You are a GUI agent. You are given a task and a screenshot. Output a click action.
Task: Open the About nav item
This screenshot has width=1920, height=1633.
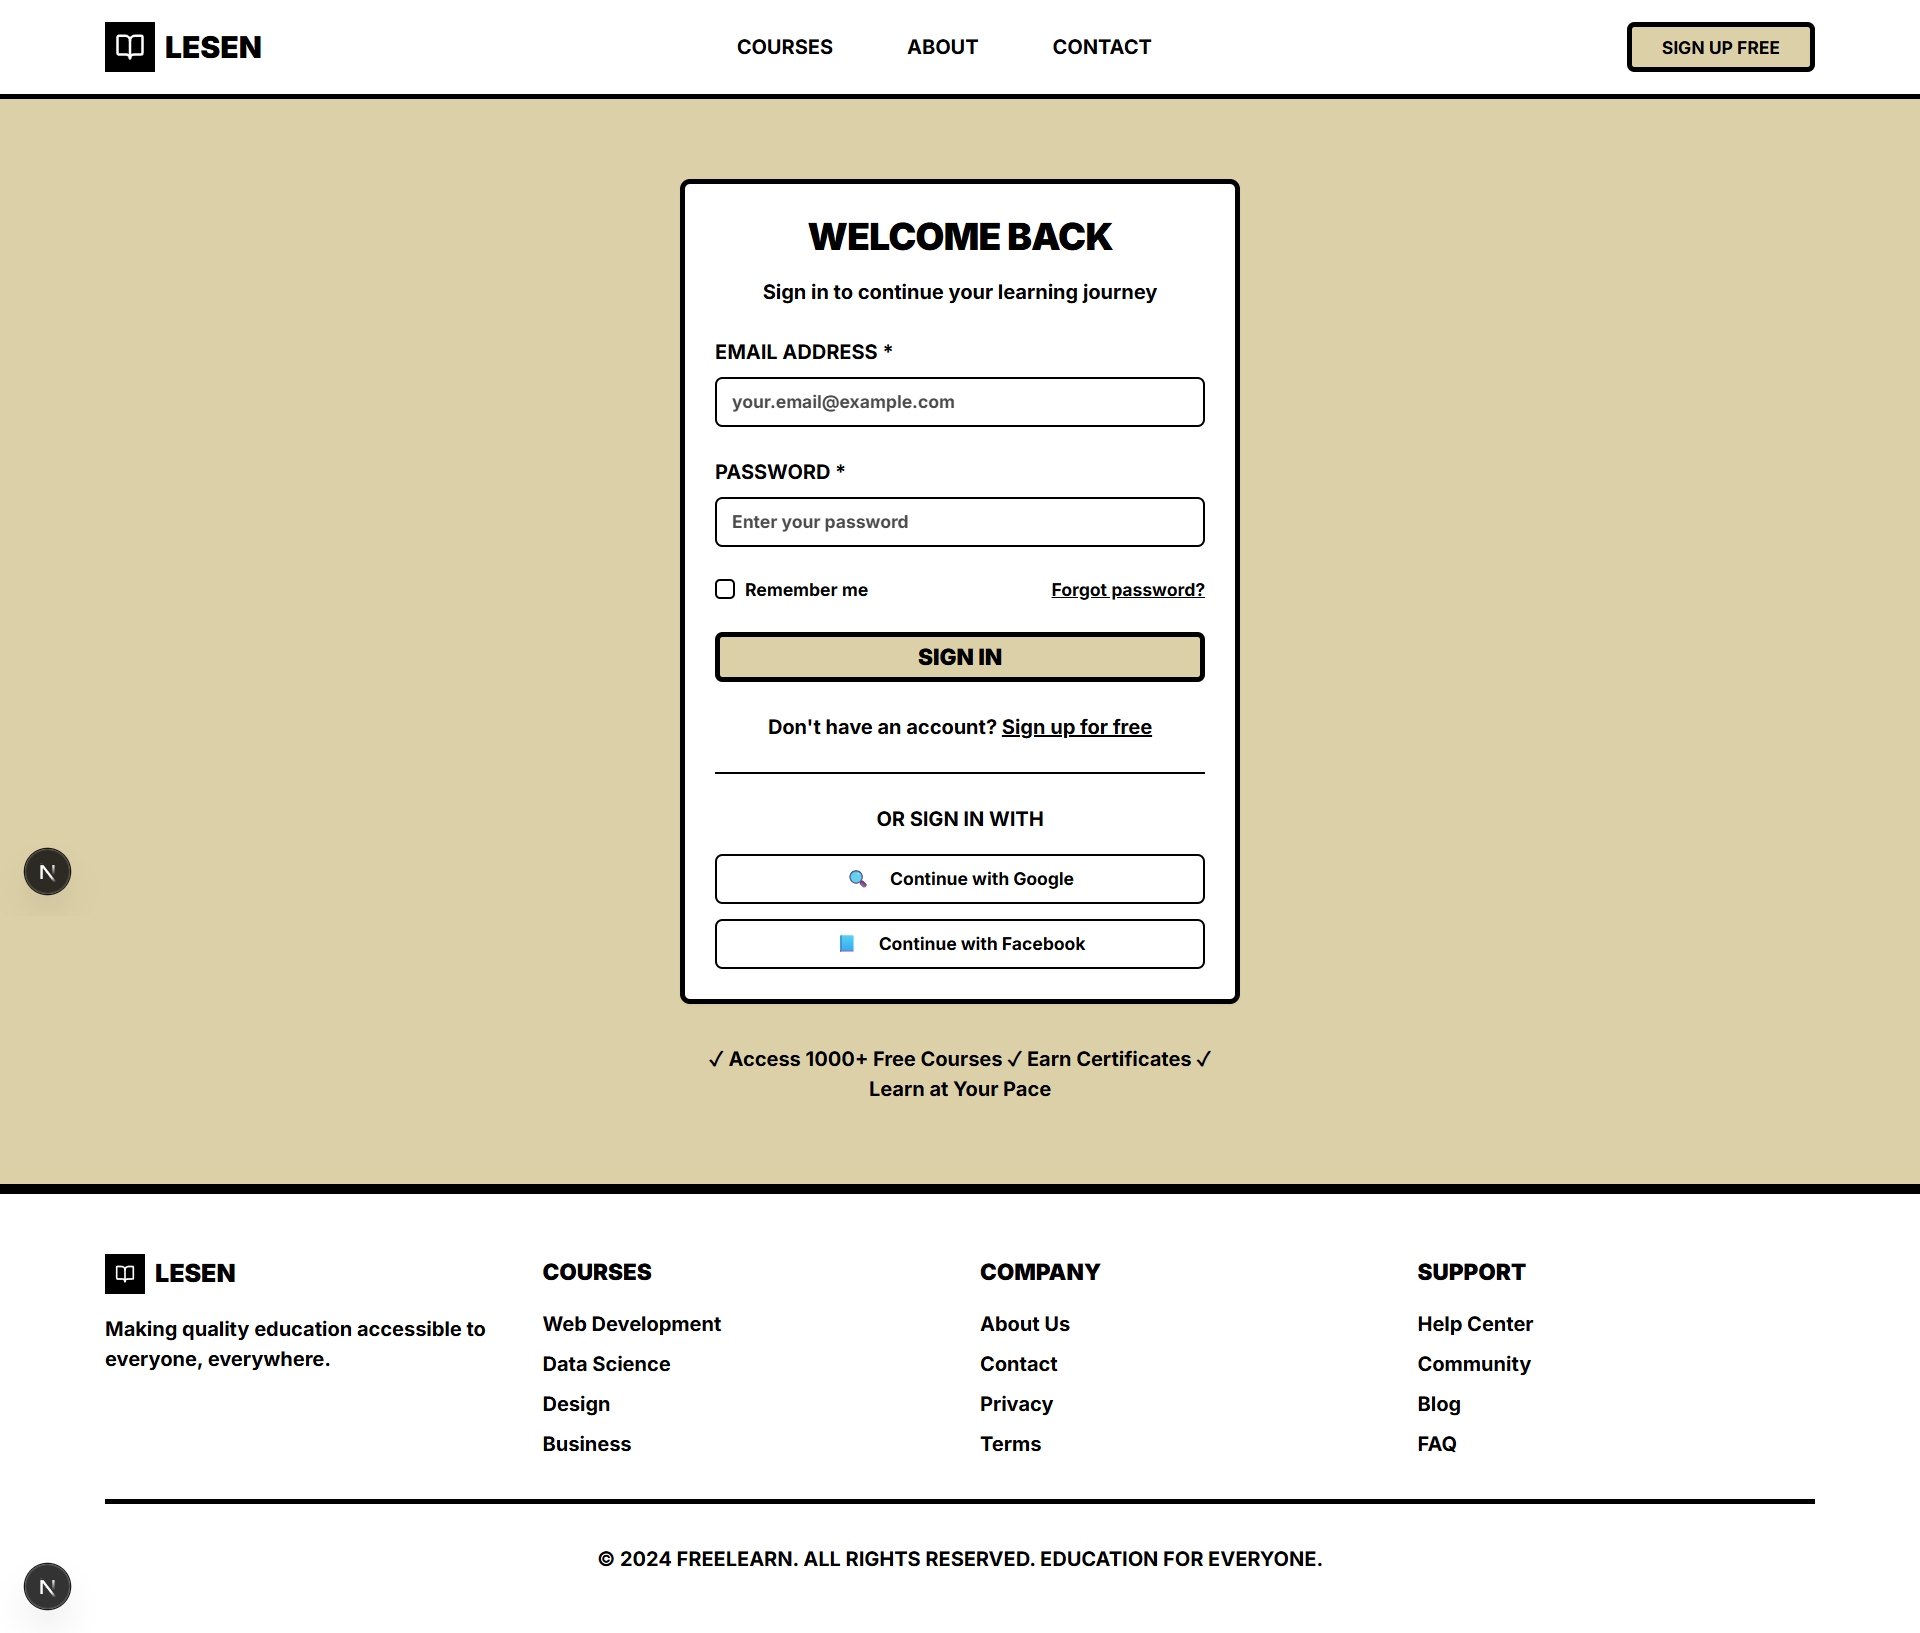pyautogui.click(x=942, y=47)
